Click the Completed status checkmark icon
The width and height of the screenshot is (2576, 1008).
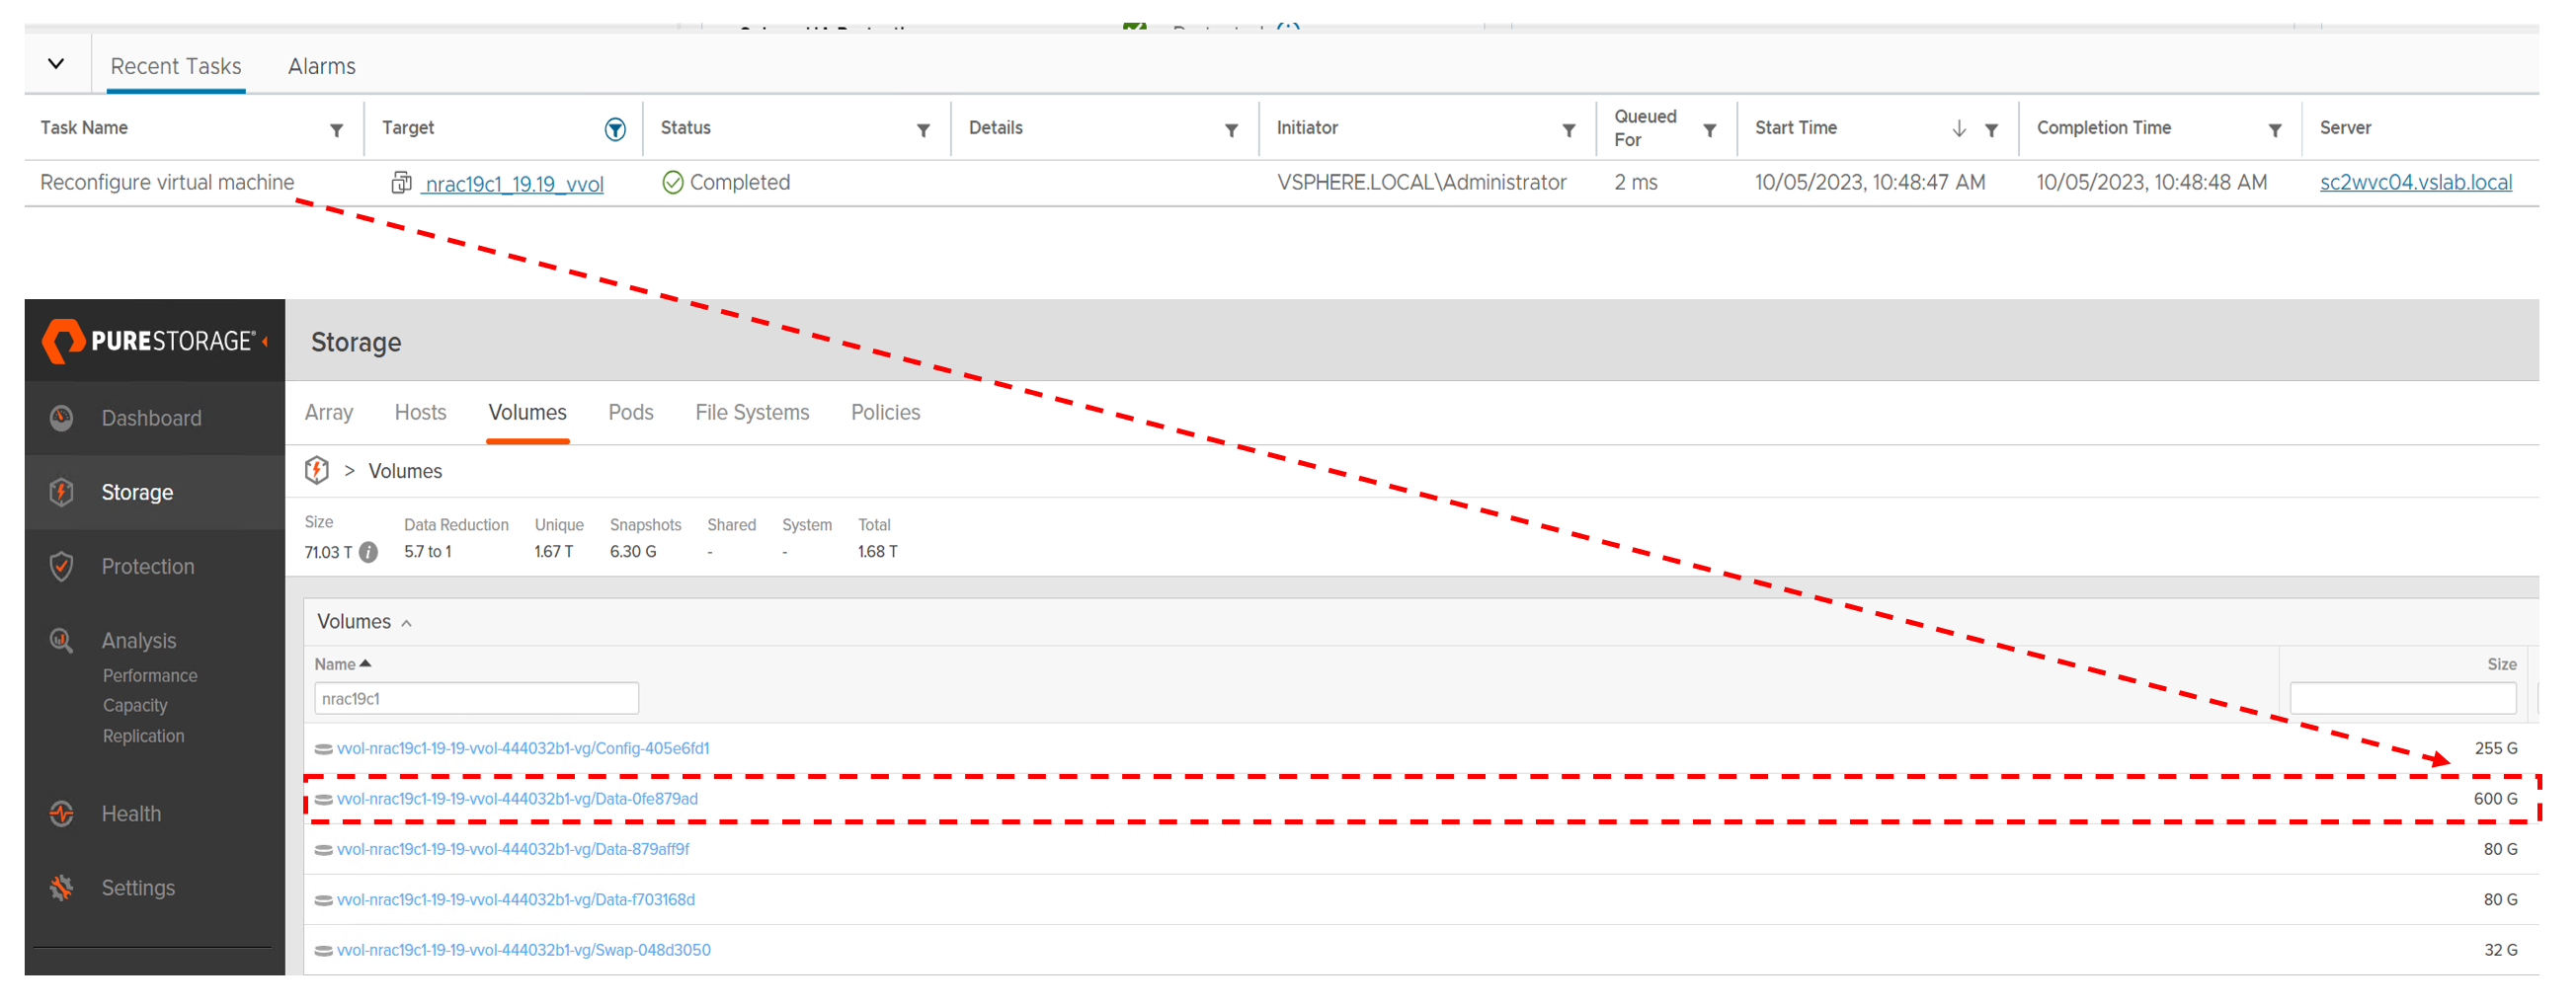(673, 182)
